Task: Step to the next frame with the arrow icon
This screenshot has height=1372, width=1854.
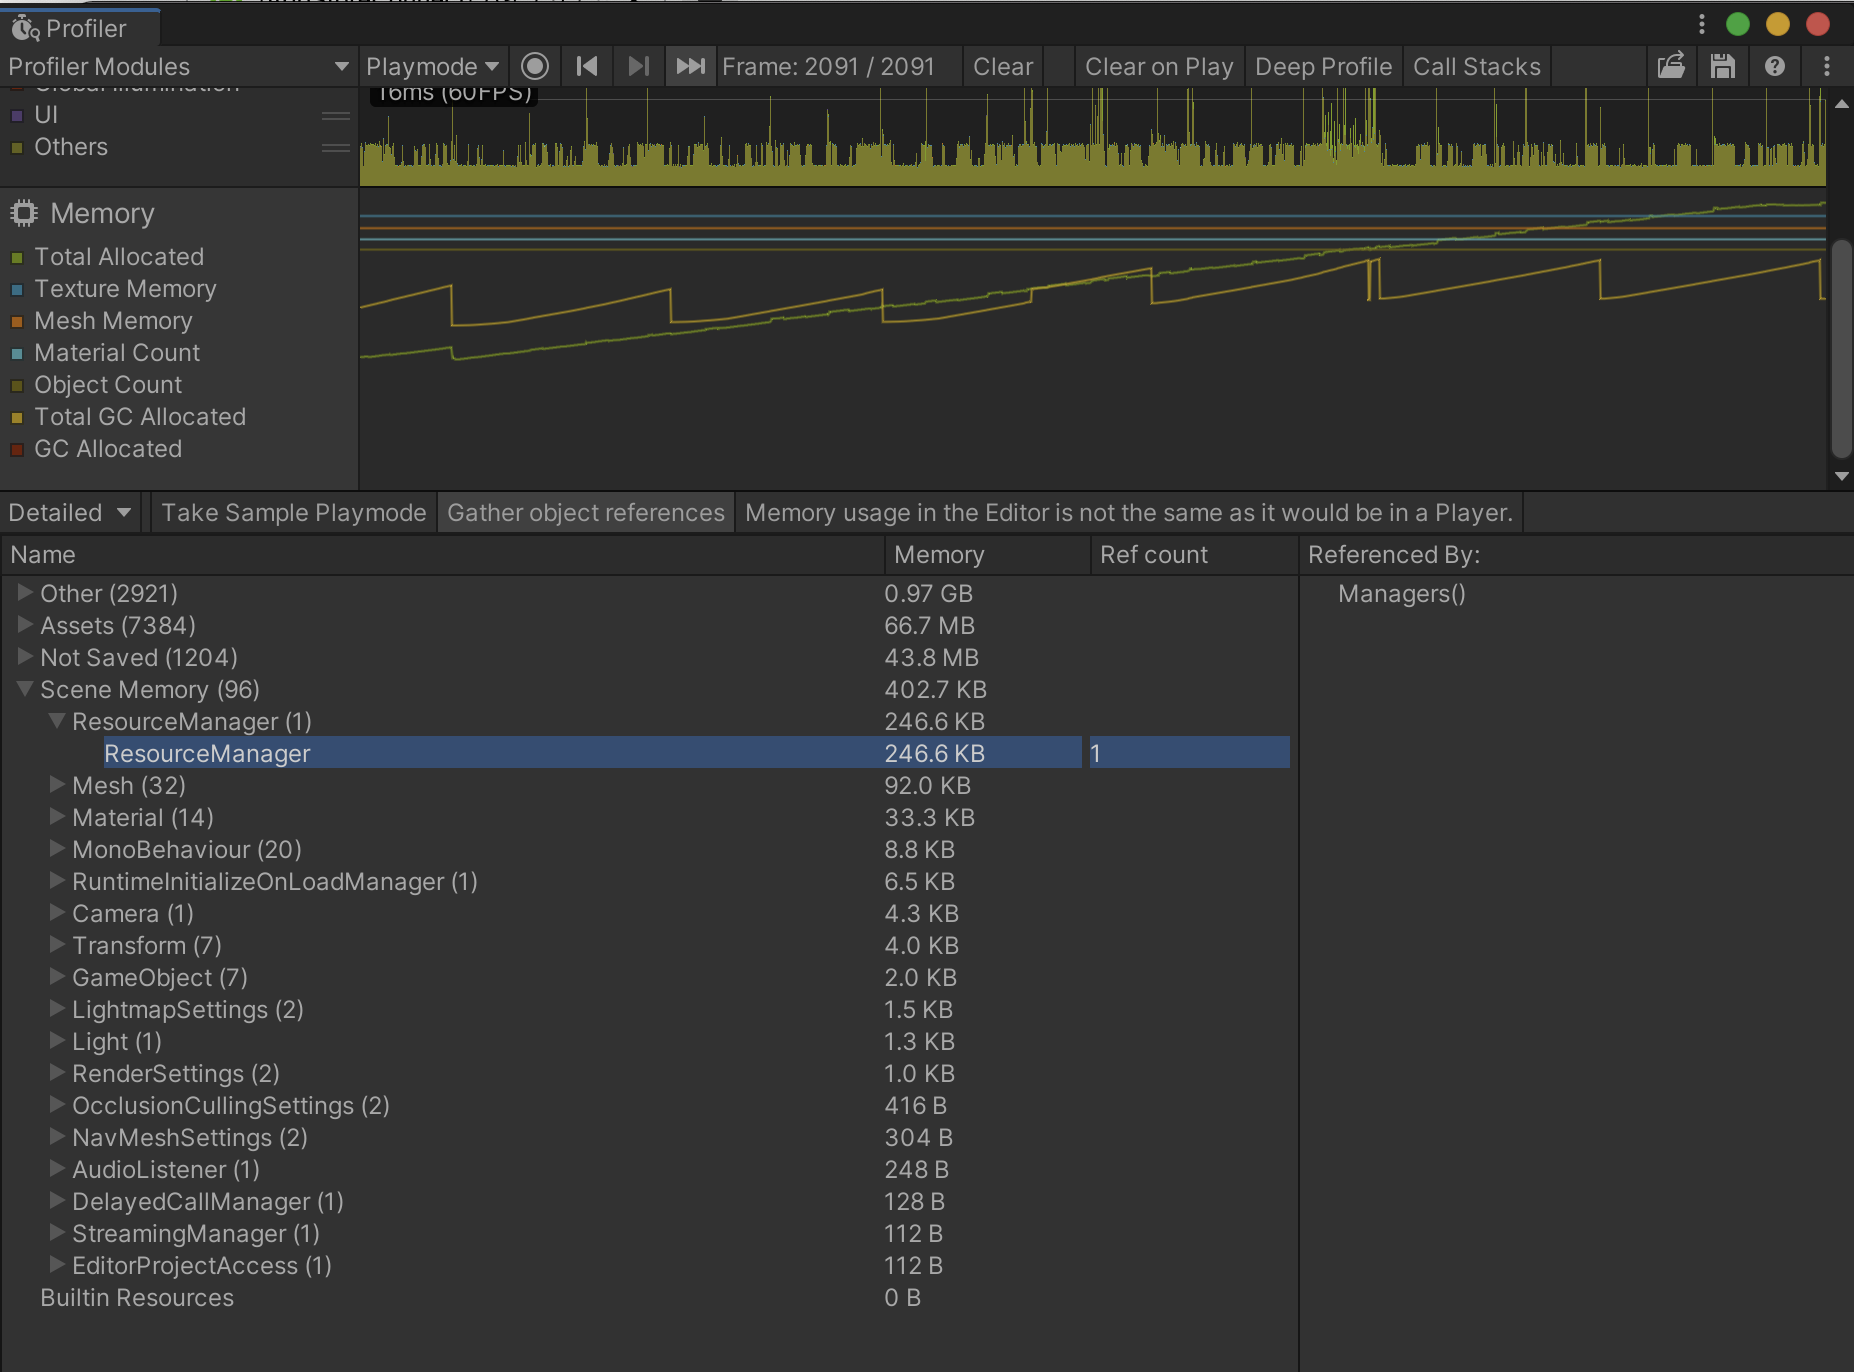Action: pyautogui.click(x=638, y=66)
